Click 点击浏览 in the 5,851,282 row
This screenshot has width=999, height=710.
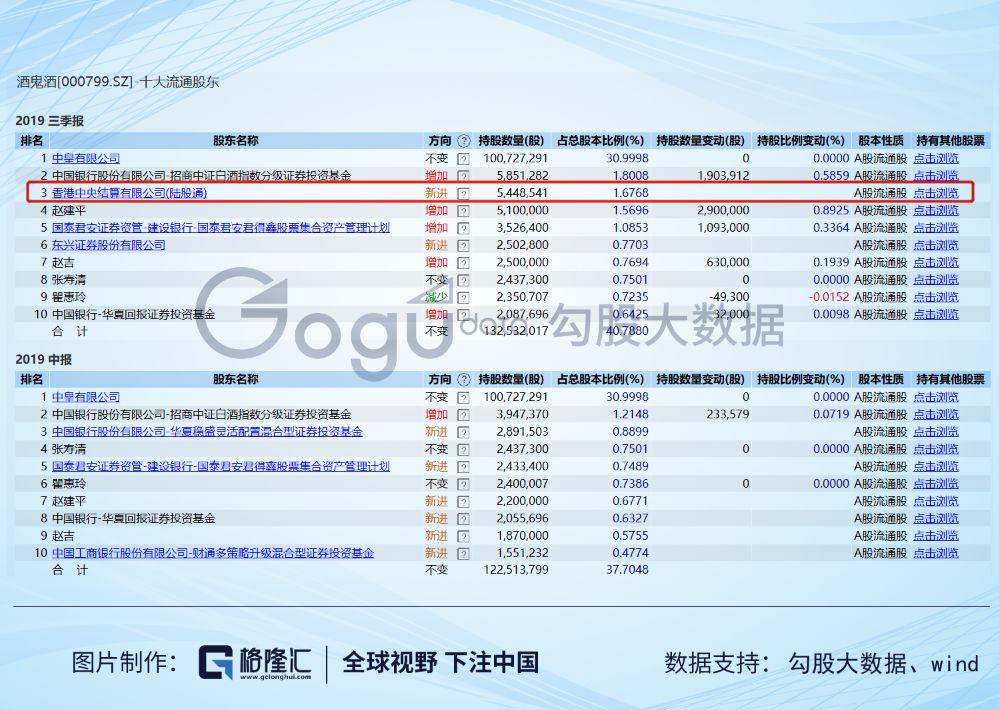(x=936, y=175)
